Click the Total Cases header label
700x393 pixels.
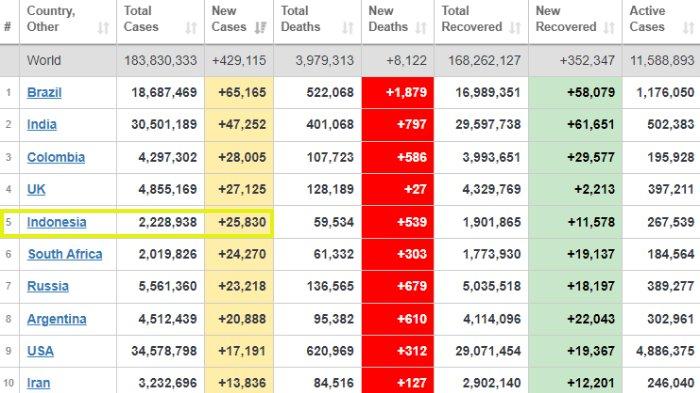click(141, 19)
